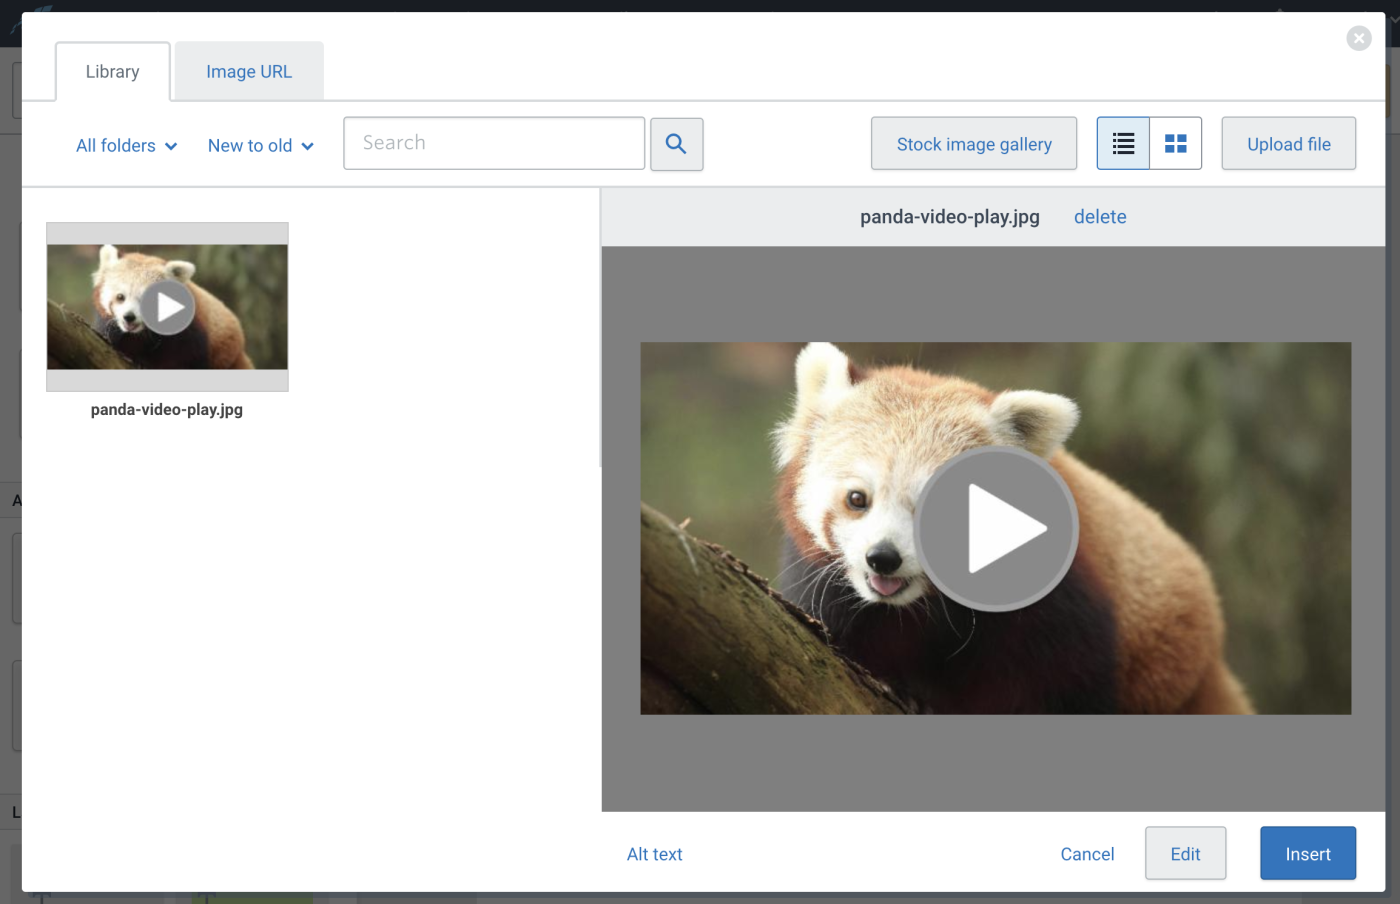The image size is (1400, 904).
Task: Insert the selected image
Action: 1308,853
